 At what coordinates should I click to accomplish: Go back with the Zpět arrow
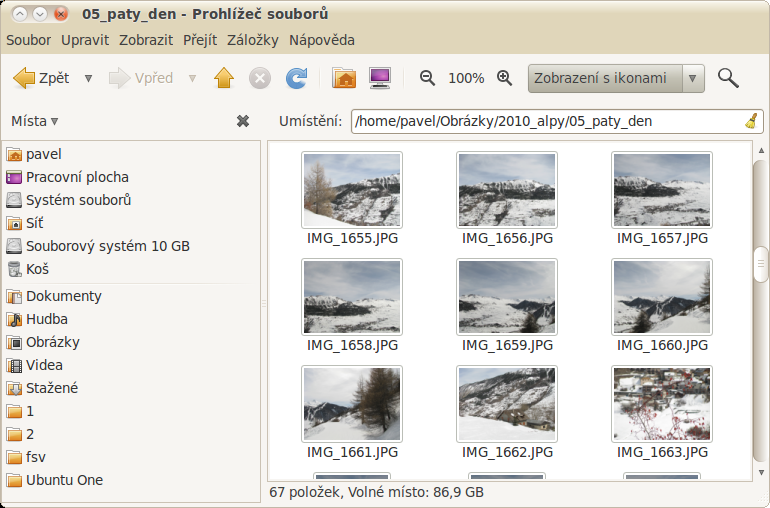coord(41,78)
